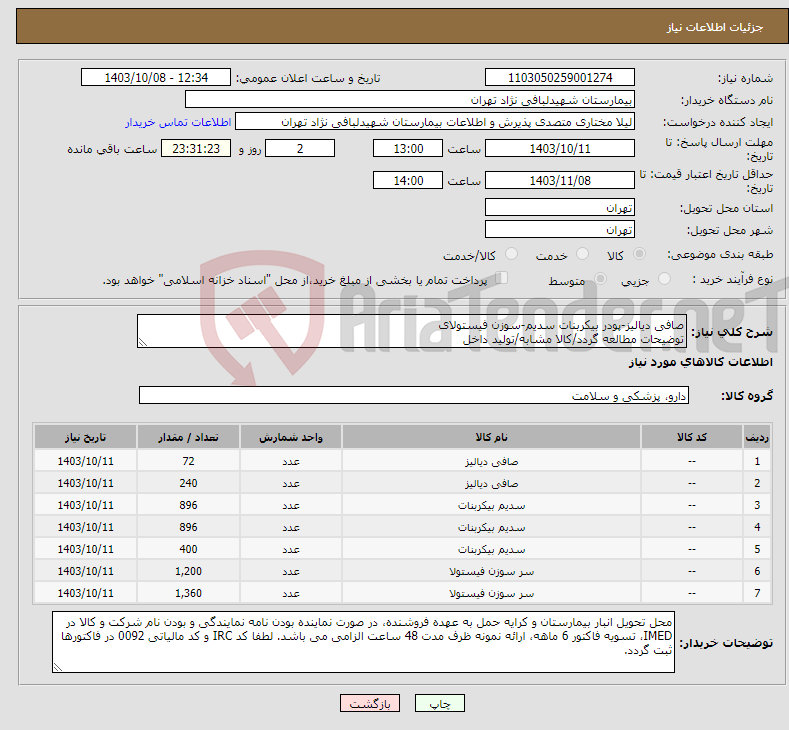
Task: Click quantity 1,360 in row 7
Action: 188,593
